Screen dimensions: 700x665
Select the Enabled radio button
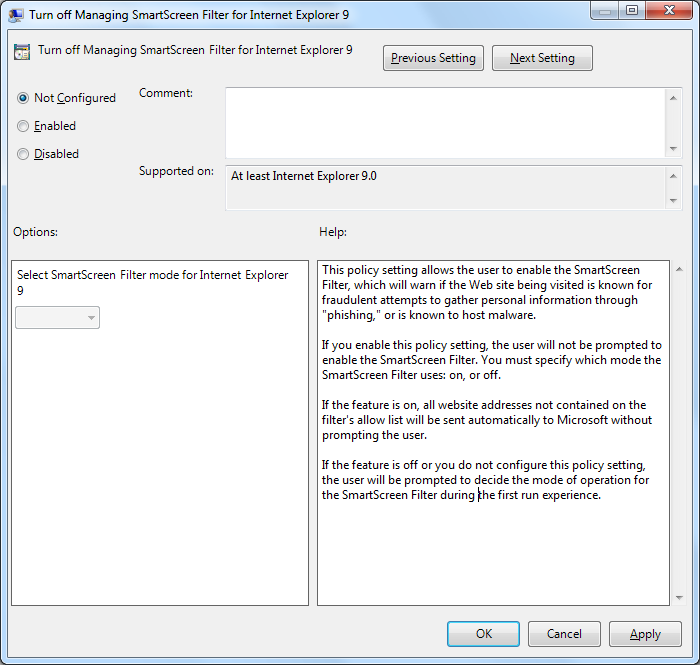click(x=23, y=126)
